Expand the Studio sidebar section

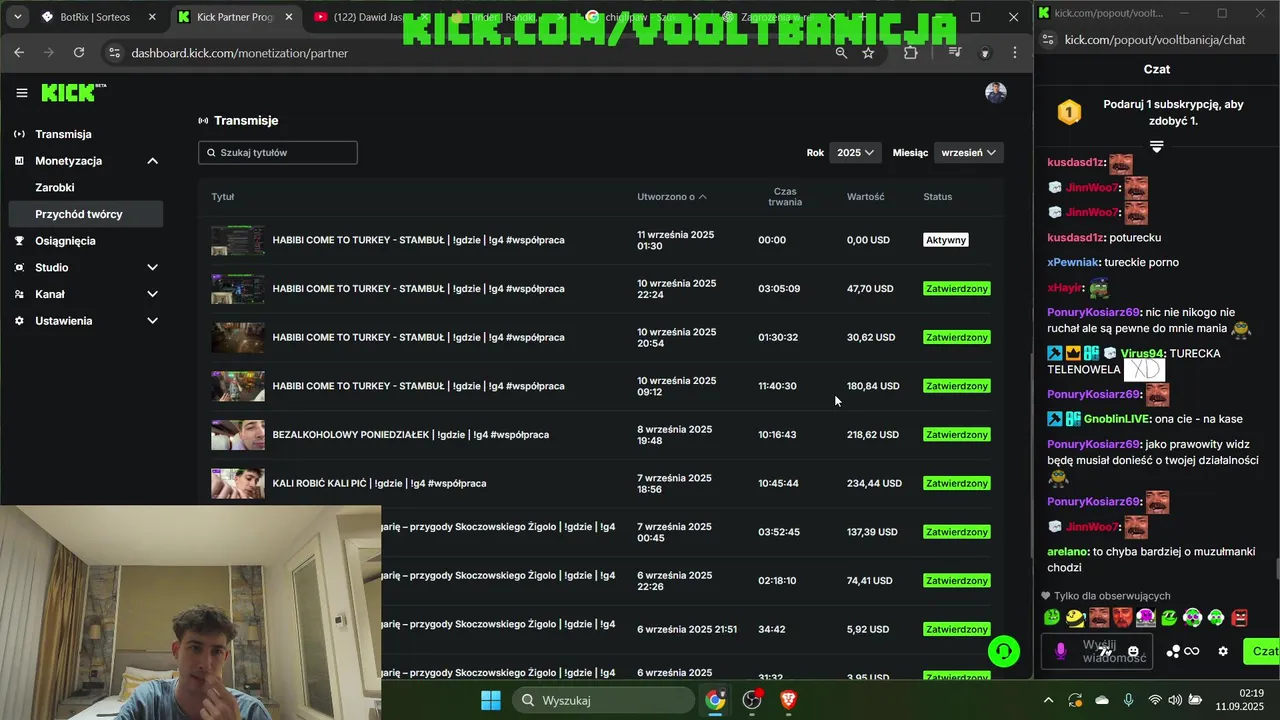152,268
